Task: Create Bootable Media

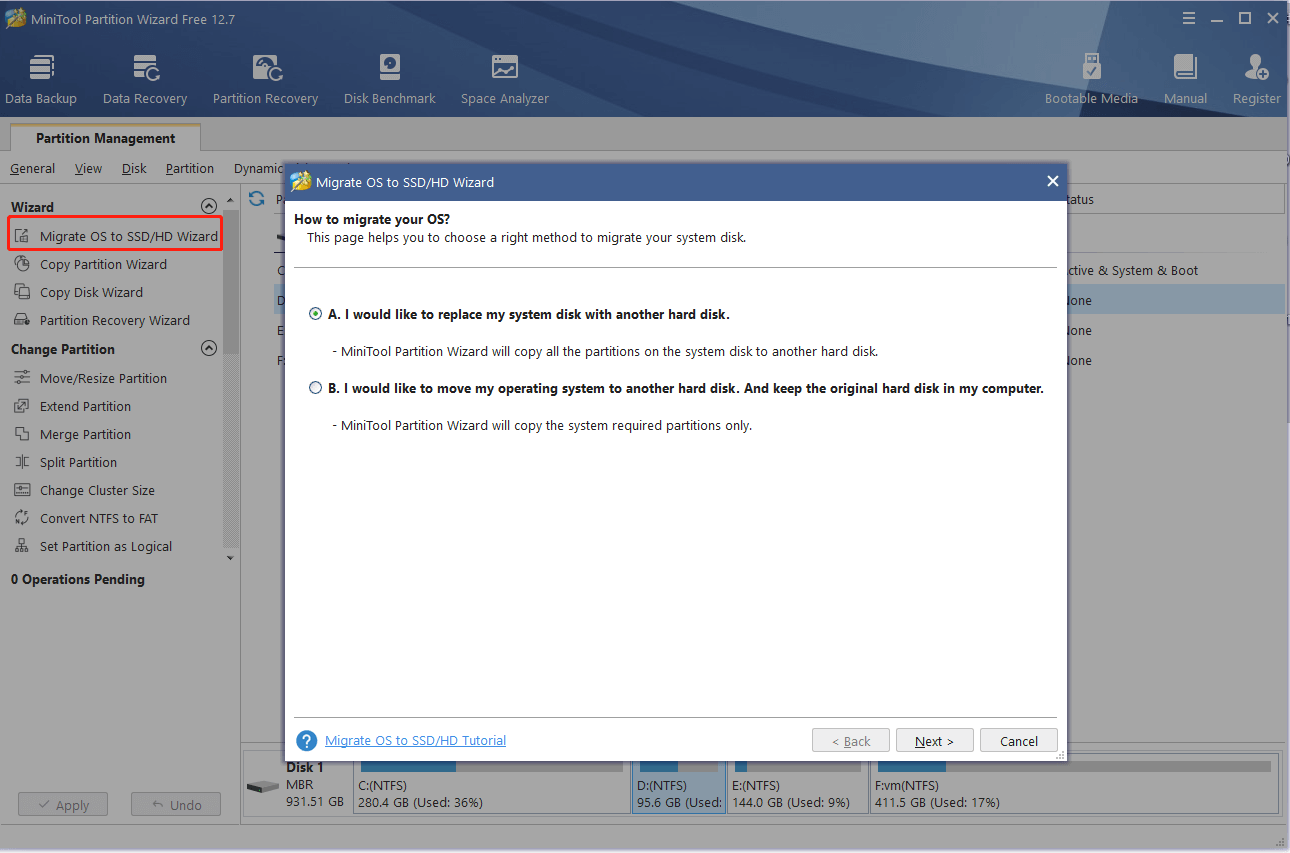Action: (1091, 79)
